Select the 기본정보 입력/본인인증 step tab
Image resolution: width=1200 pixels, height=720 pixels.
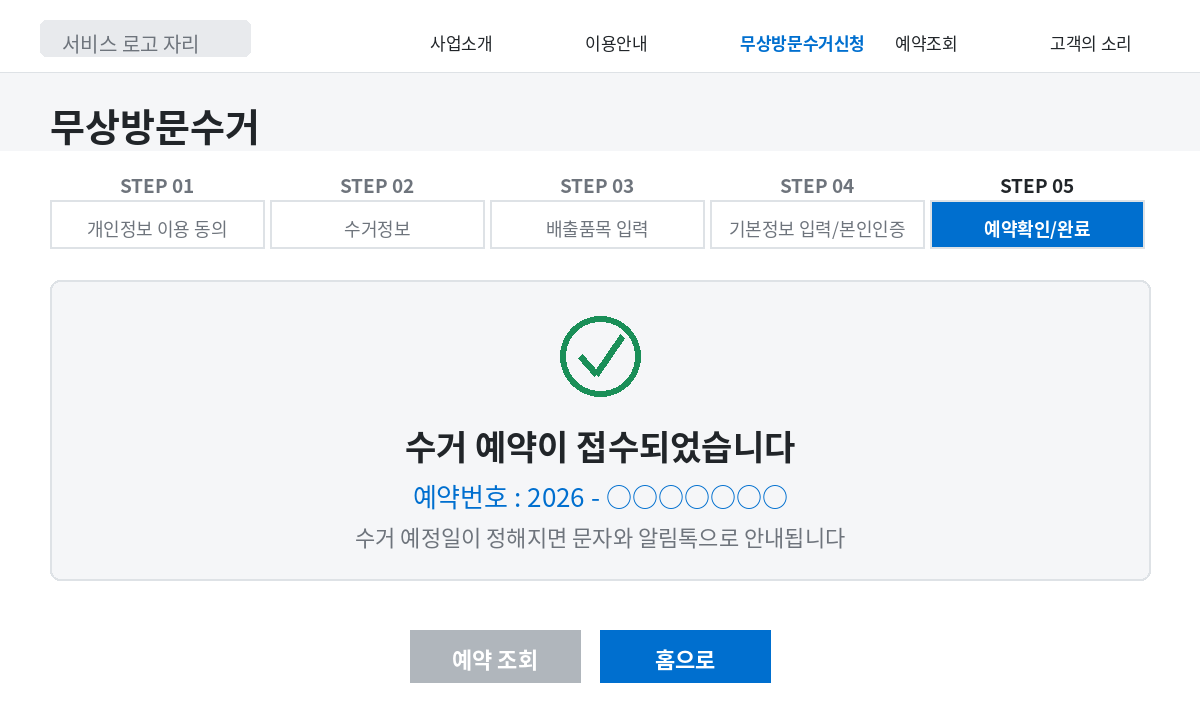(x=817, y=225)
